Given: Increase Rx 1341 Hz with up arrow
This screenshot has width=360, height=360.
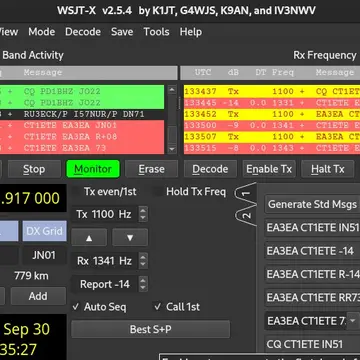Looking at the screenshot, I should coord(143,257).
